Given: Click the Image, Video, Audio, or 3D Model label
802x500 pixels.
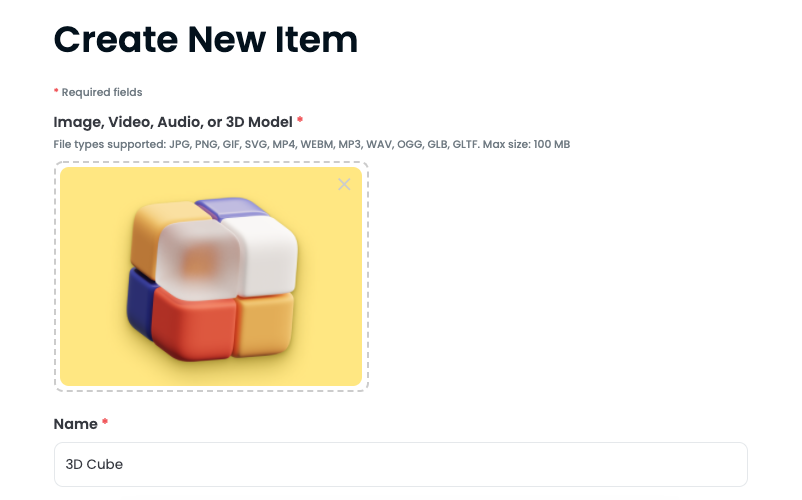Looking at the screenshot, I should coord(173,122).
